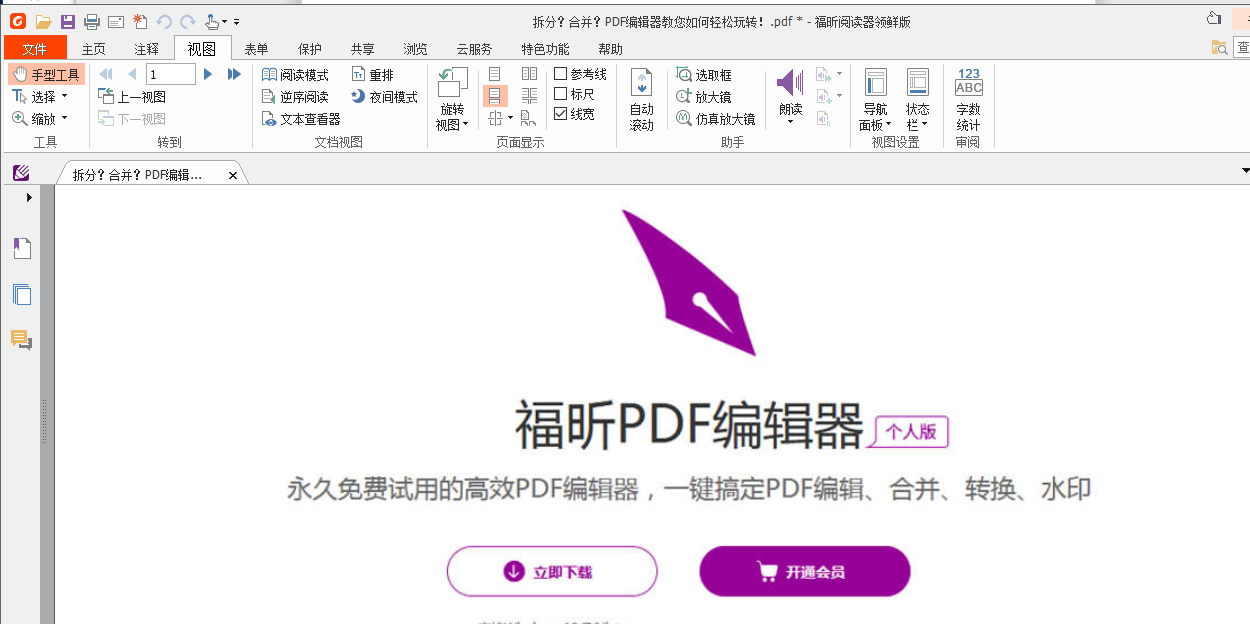The image size is (1250, 624).
Task: Open customize quick access toolbar arrow
Action: (x=237, y=22)
